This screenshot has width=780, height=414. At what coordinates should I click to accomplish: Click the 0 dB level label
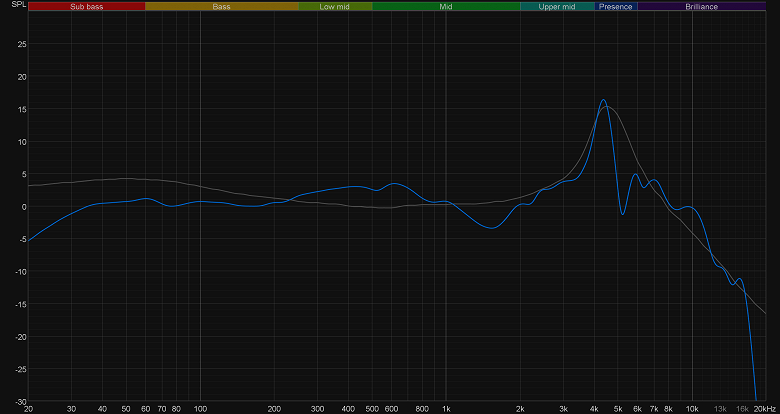click(x=24, y=207)
